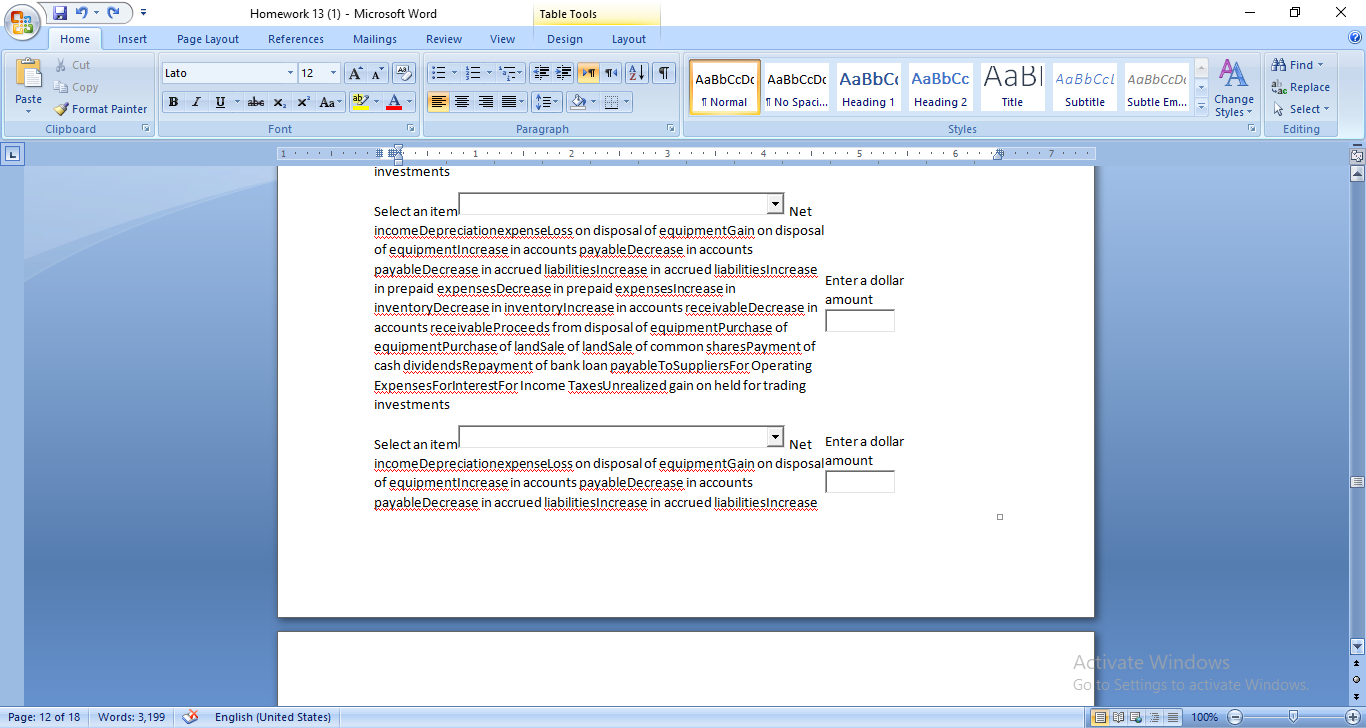The image size is (1366, 728).
Task: Open the font name dropdown
Action: [x=290, y=73]
